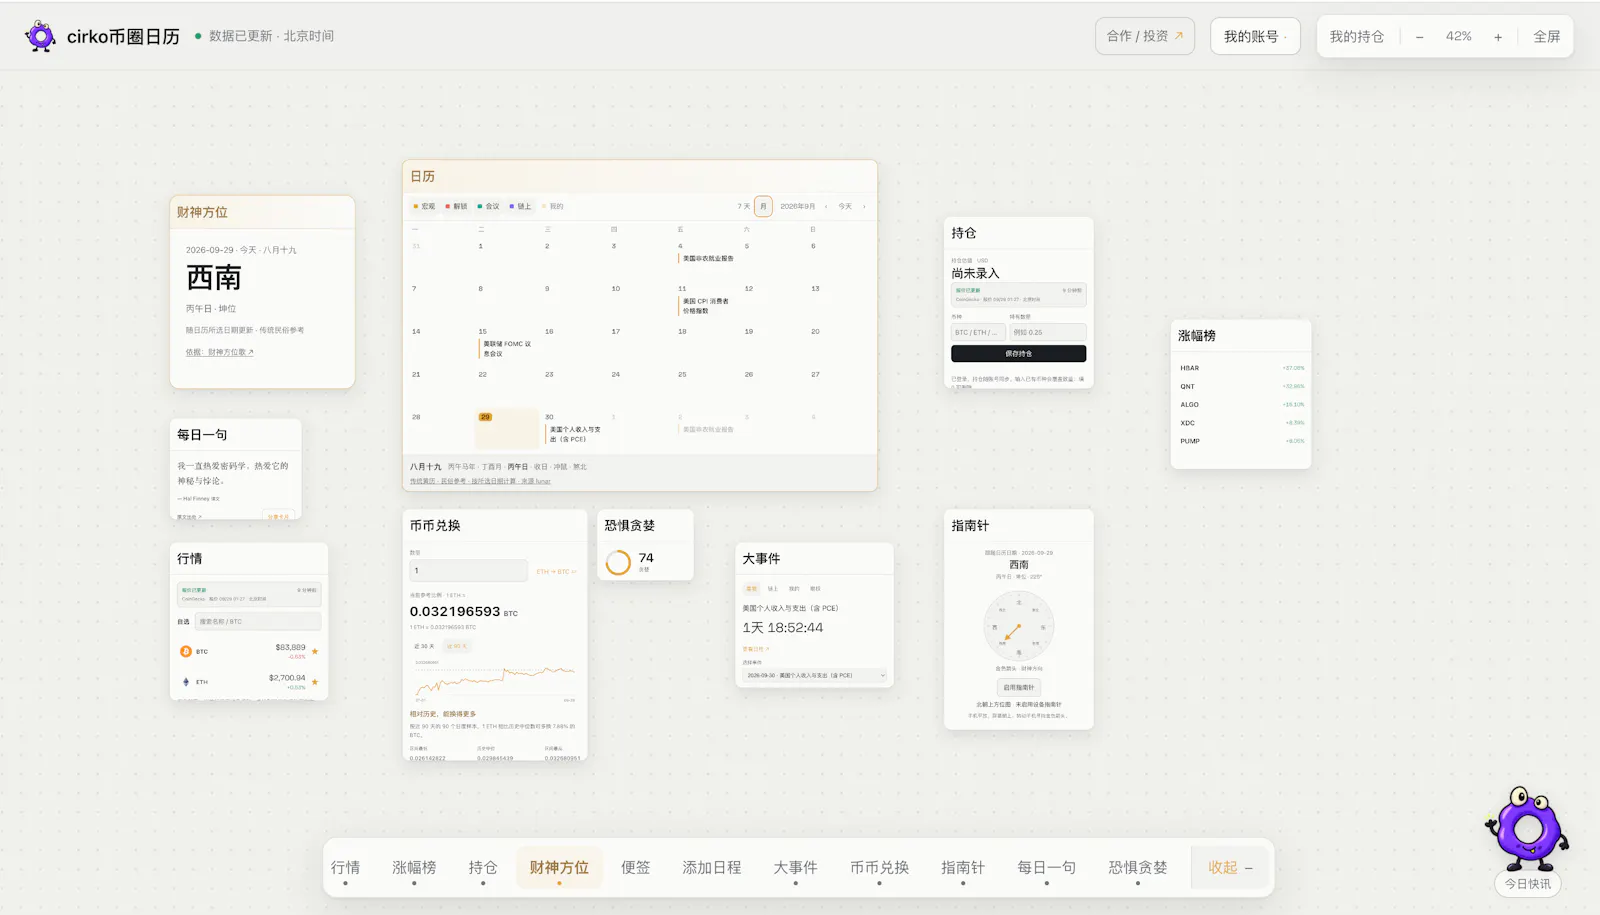Select the 月 view in calendar

763,206
